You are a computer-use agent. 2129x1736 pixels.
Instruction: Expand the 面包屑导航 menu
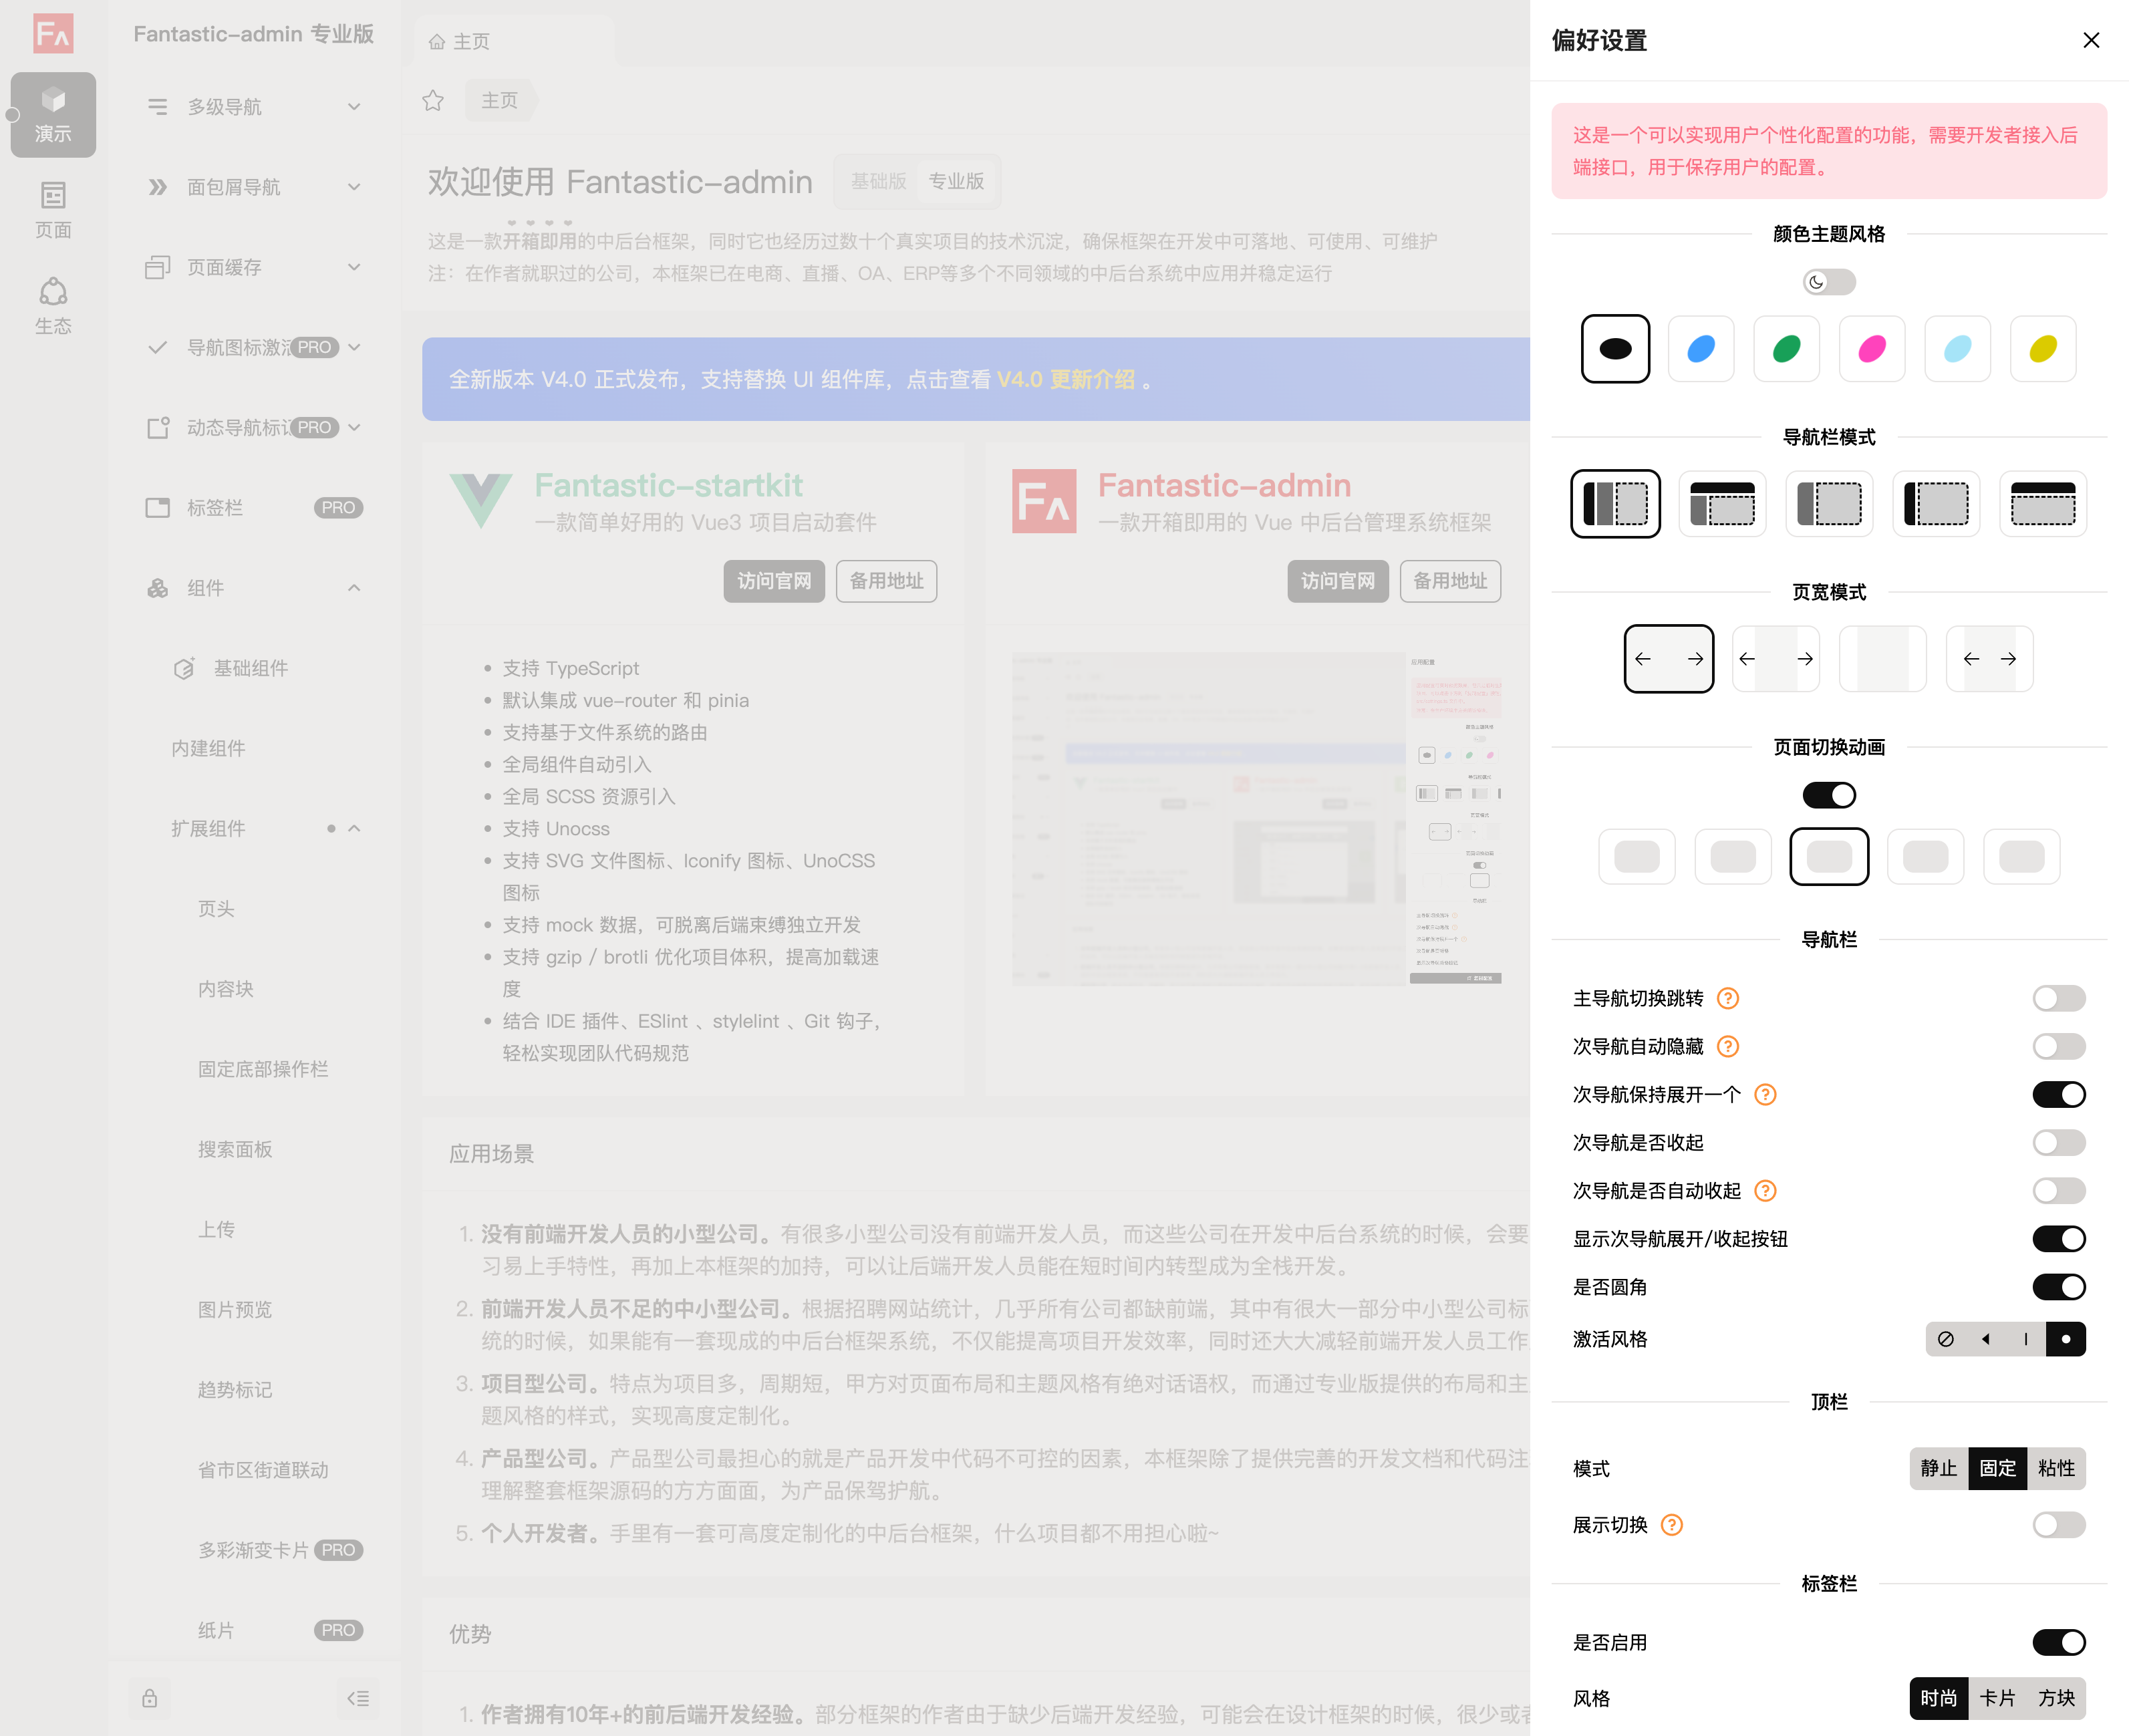(255, 187)
